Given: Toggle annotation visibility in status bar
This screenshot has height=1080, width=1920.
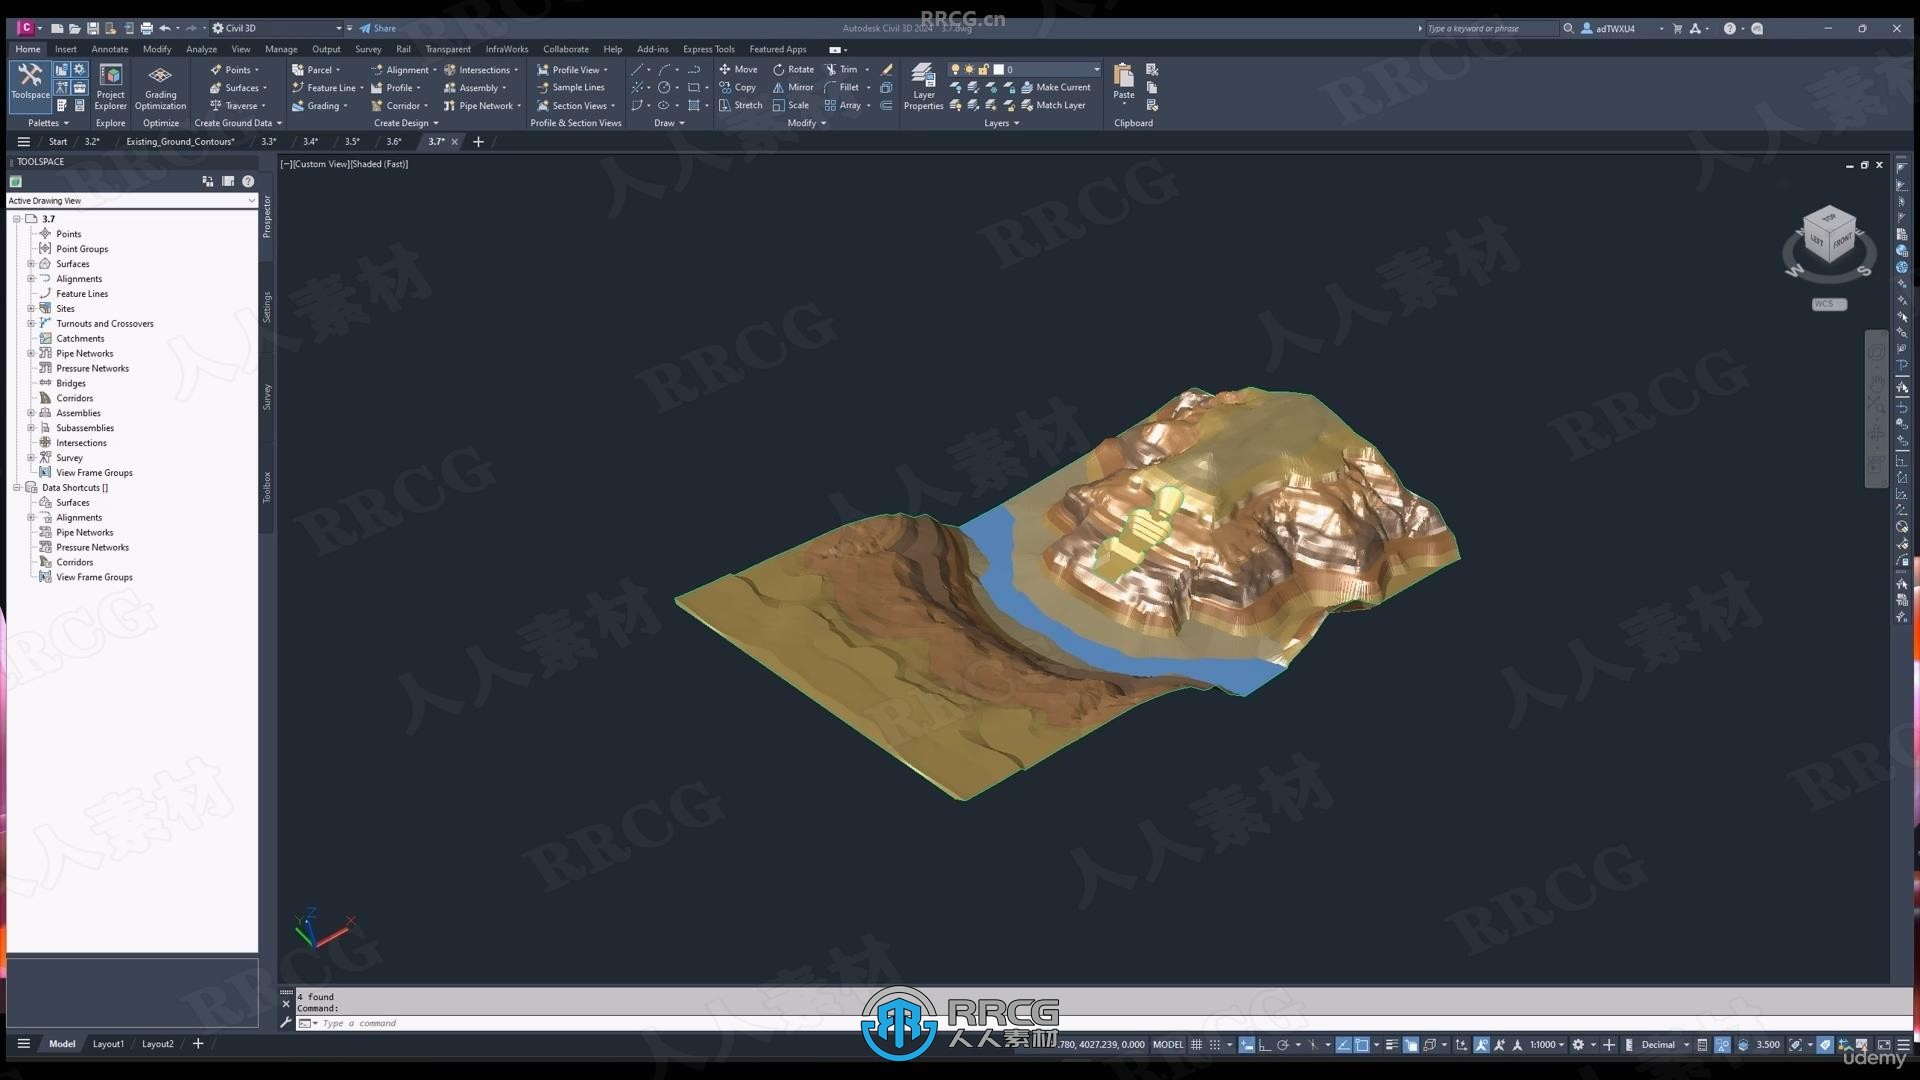Looking at the screenshot, I should [x=1481, y=1045].
